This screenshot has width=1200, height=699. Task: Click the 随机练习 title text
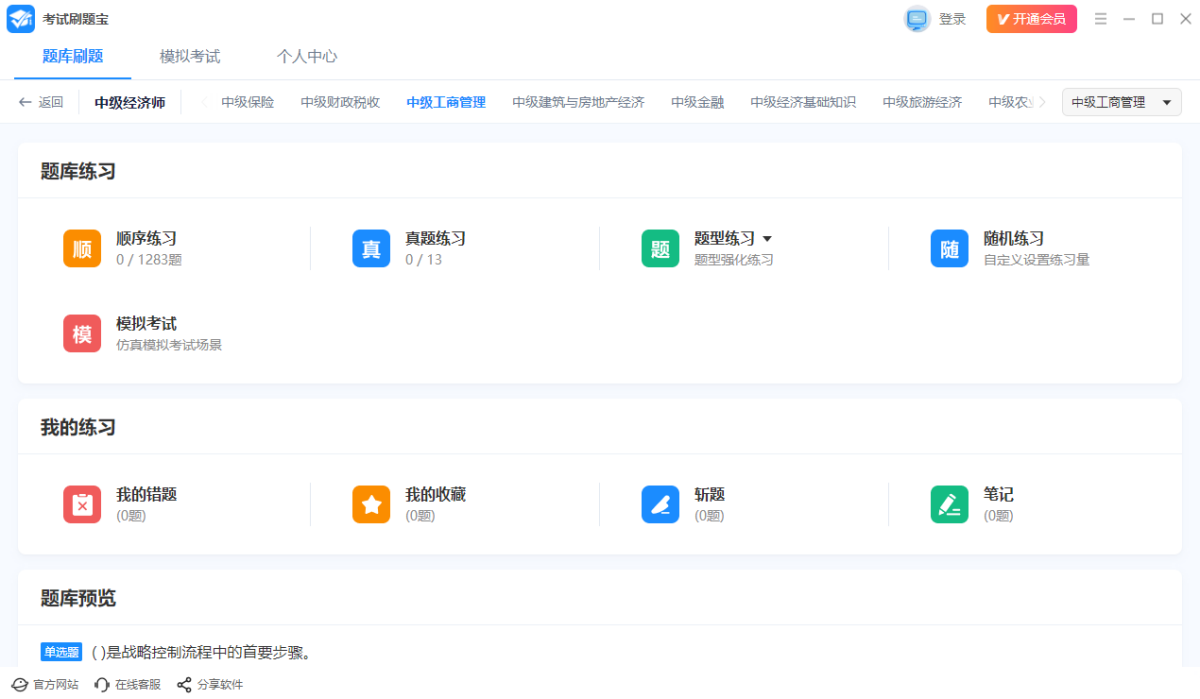[1014, 239]
